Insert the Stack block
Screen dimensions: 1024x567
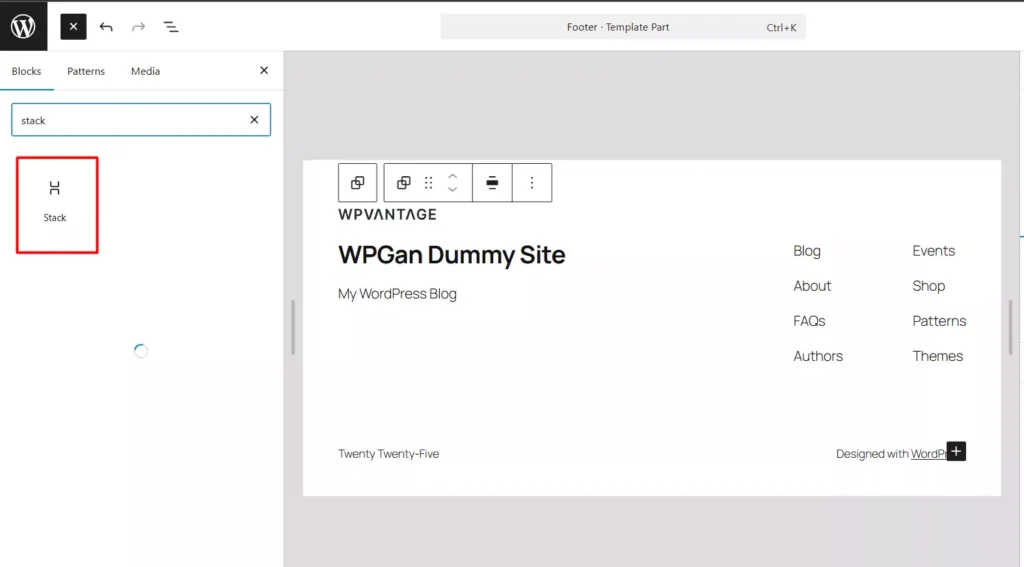click(57, 205)
